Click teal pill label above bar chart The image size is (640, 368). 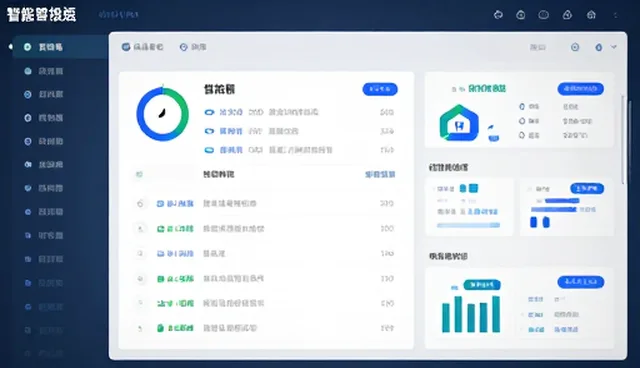482,285
